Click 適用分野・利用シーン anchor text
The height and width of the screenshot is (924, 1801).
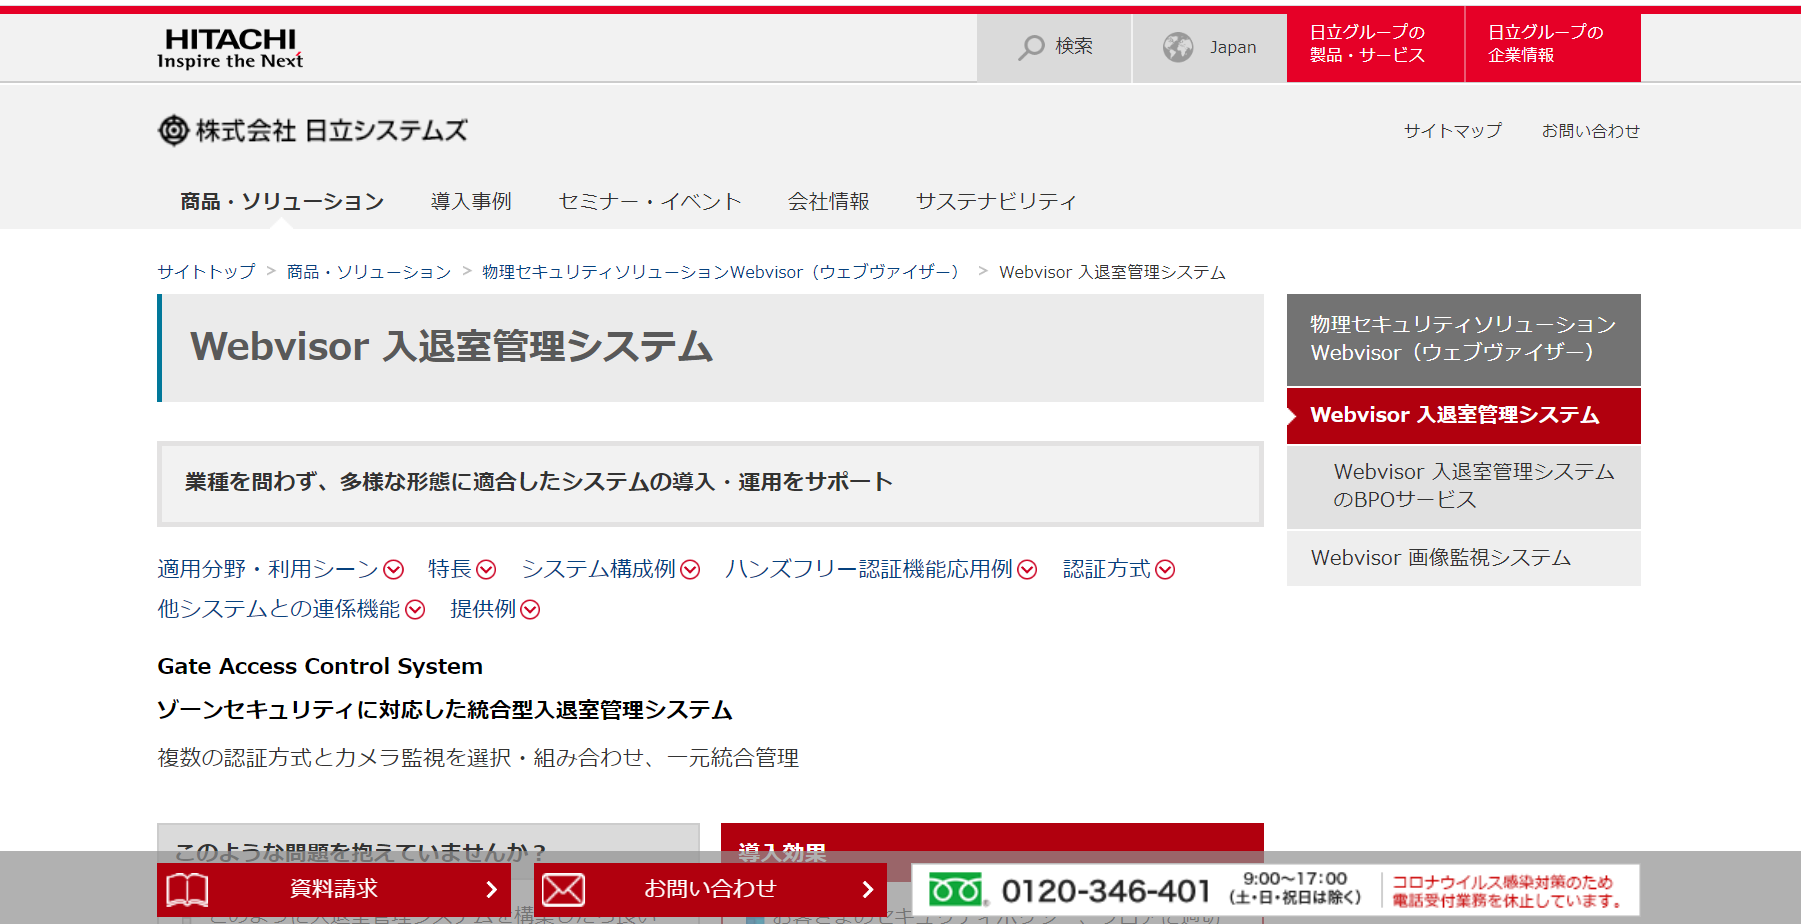pyautogui.click(x=268, y=569)
